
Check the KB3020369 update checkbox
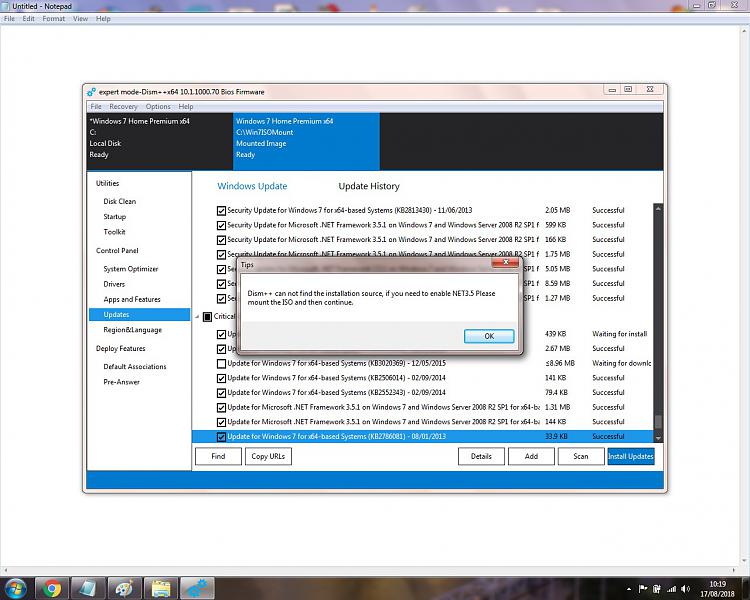tap(221, 364)
